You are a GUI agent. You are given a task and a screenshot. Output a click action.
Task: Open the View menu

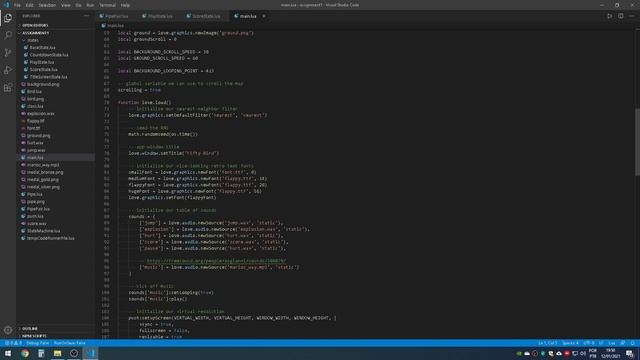pyautogui.click(x=66, y=5)
